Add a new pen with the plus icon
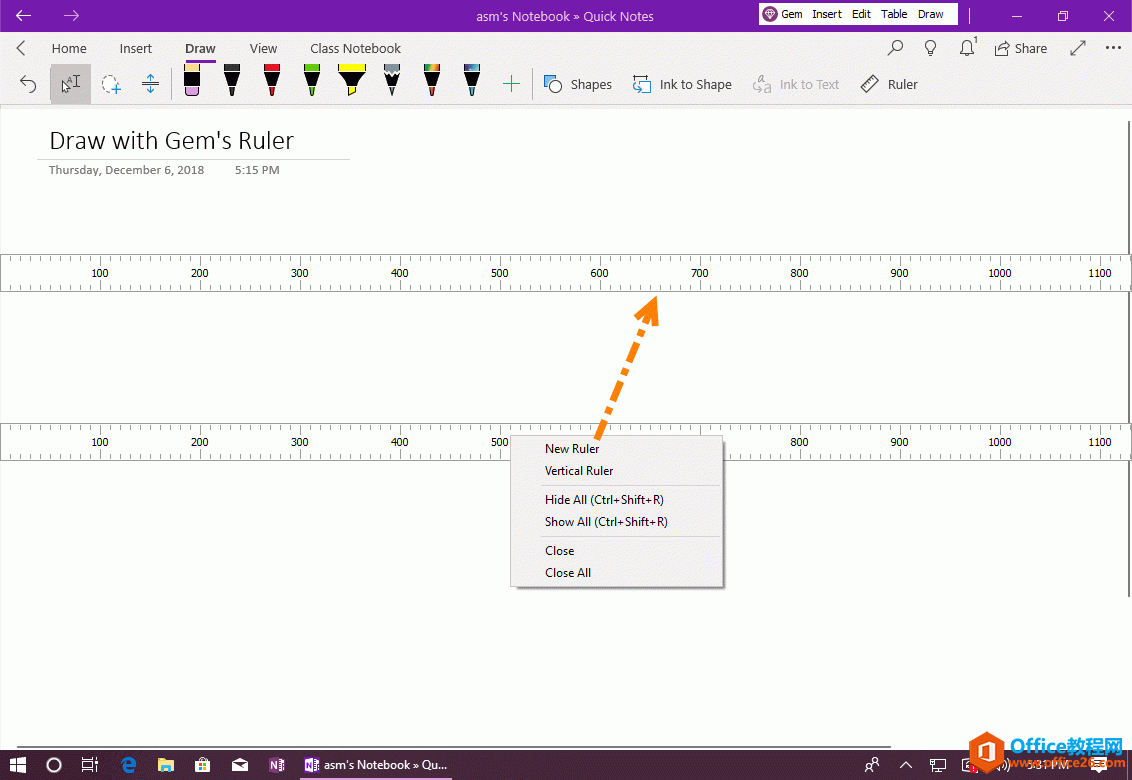Viewport: 1132px width, 780px height. coord(511,84)
